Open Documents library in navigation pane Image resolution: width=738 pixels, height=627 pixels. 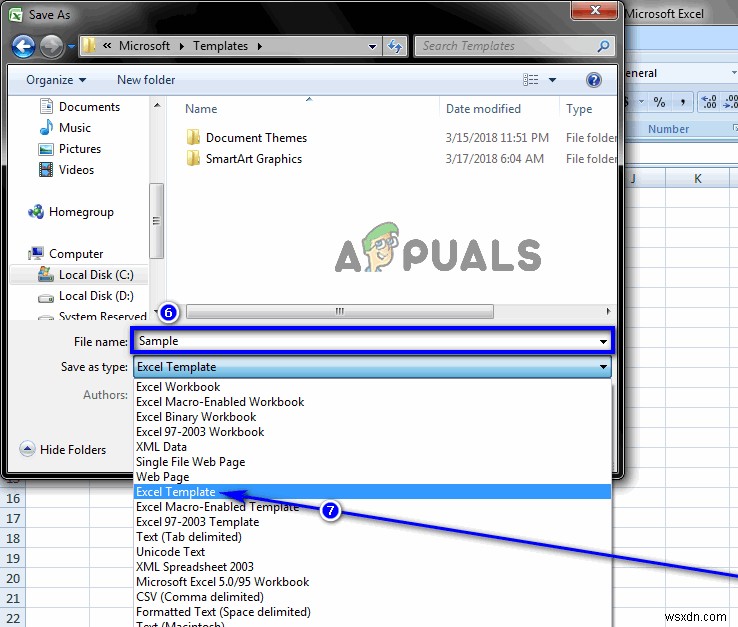tap(80, 107)
